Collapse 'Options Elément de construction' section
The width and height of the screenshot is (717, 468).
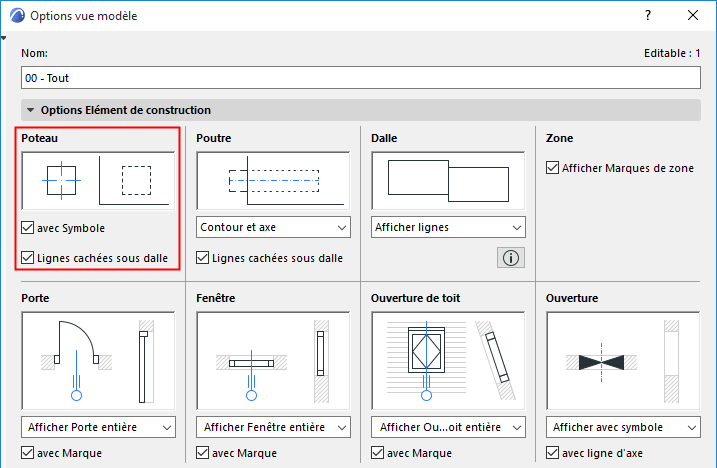pos(31,110)
